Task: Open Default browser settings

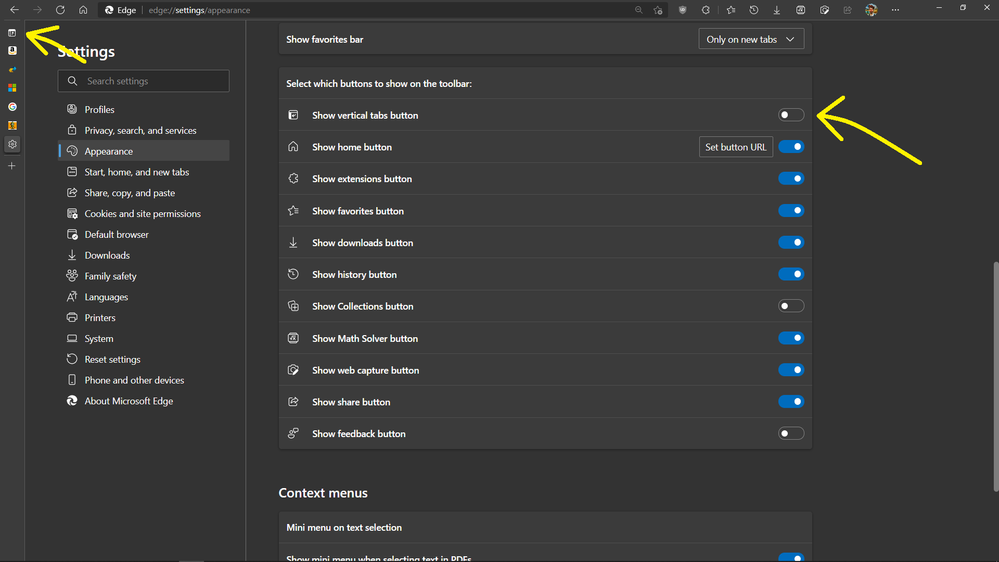Action: (x=143, y=234)
